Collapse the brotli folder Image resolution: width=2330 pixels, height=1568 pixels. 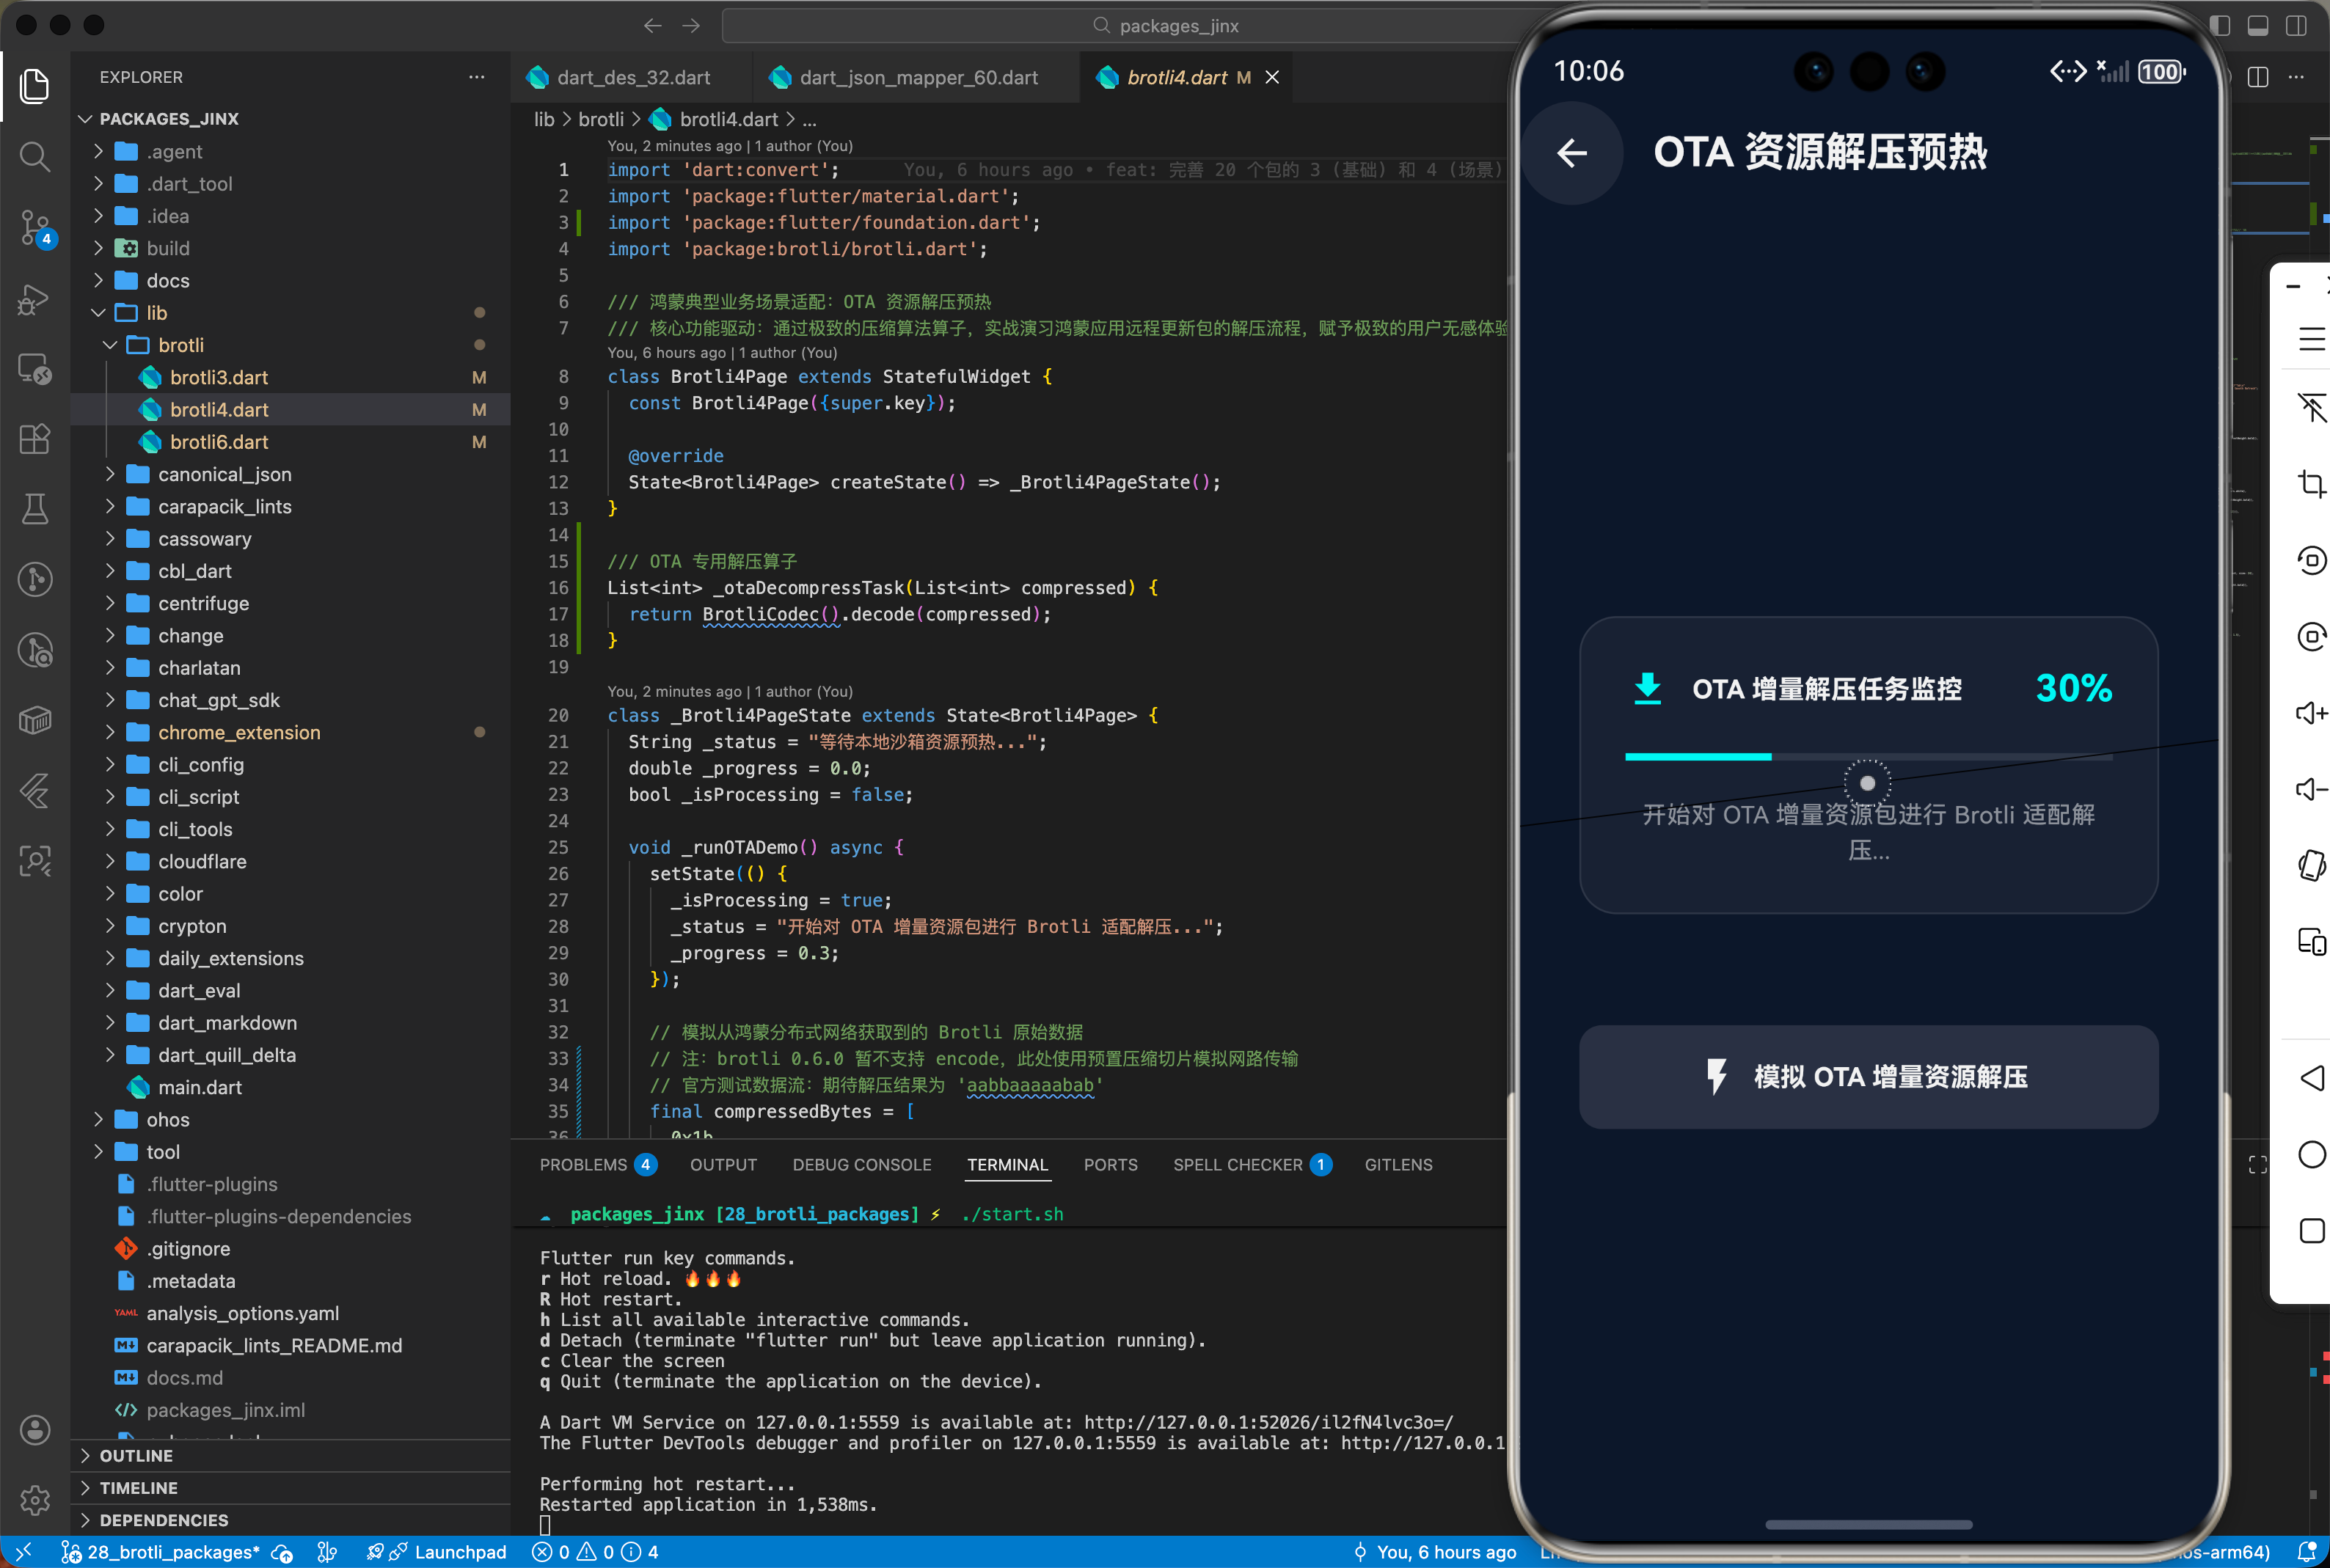pos(180,345)
